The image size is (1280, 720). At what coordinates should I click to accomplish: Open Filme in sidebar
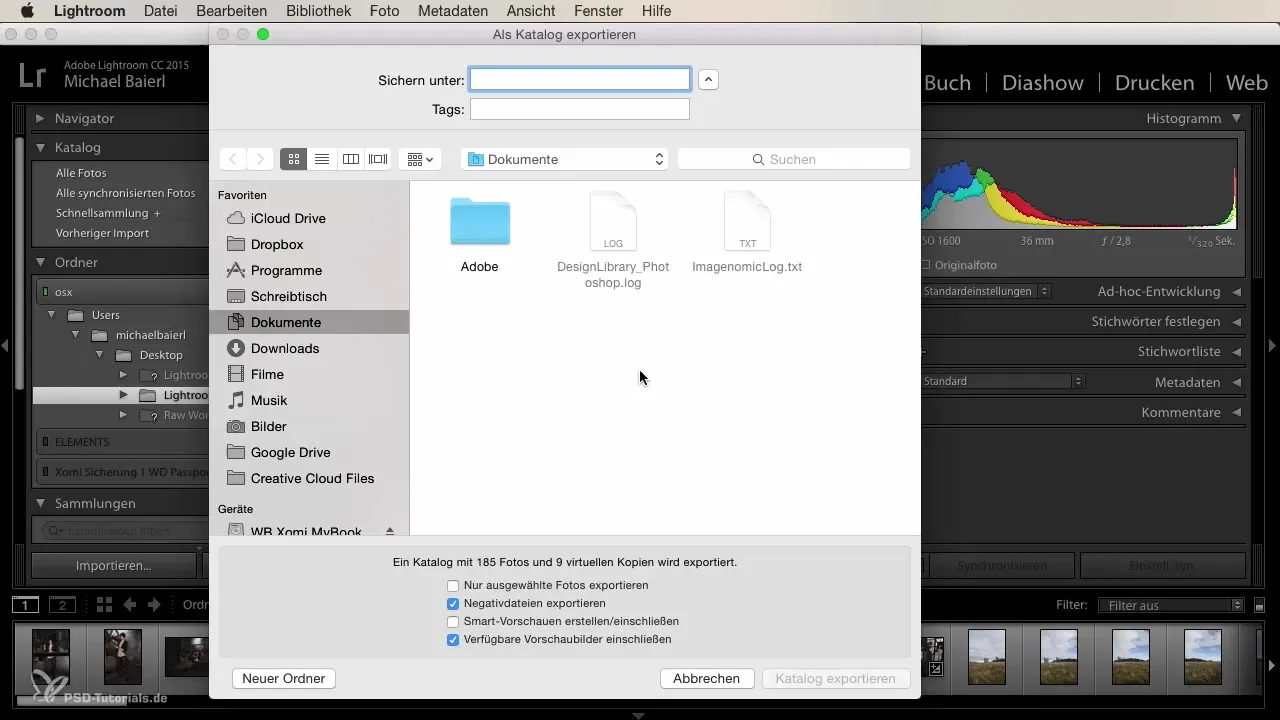(267, 374)
